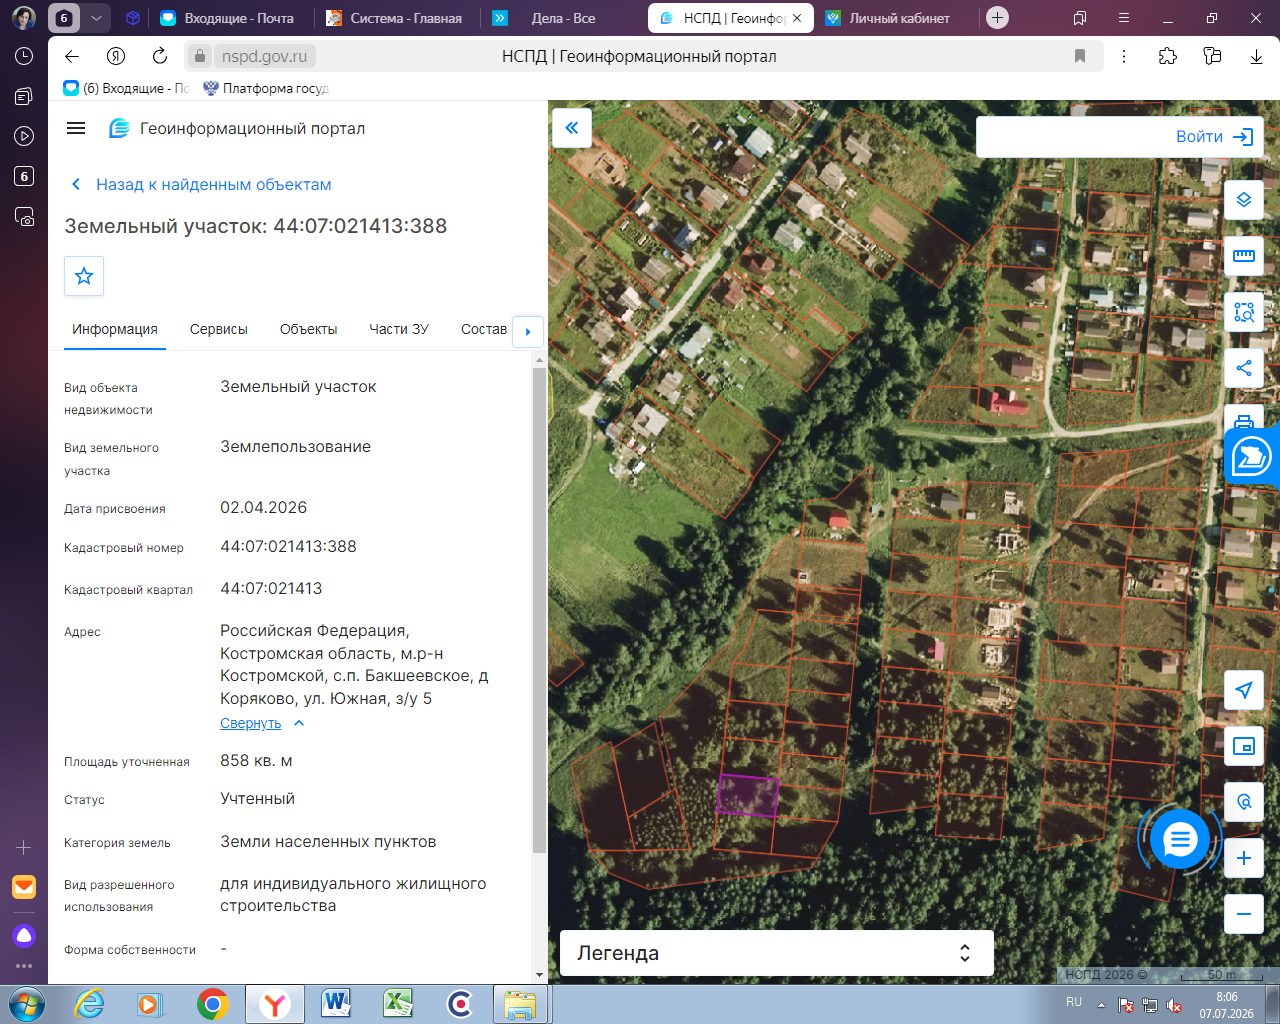
Task: Open the hamburger menu of portal
Action: point(76,128)
